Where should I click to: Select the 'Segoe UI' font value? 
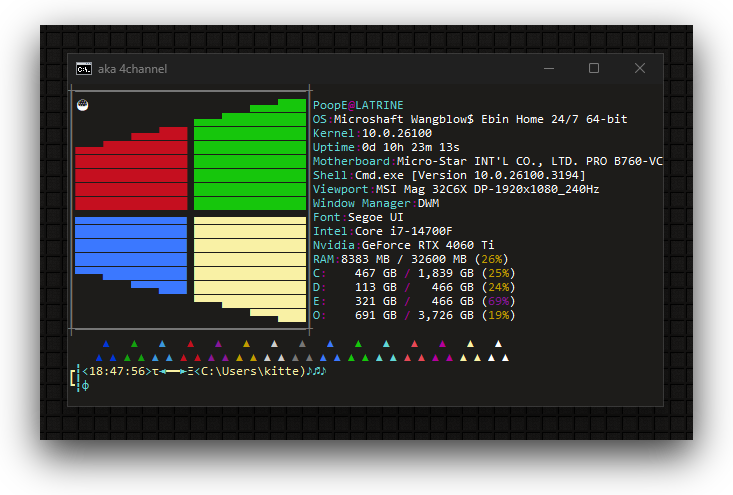375,217
